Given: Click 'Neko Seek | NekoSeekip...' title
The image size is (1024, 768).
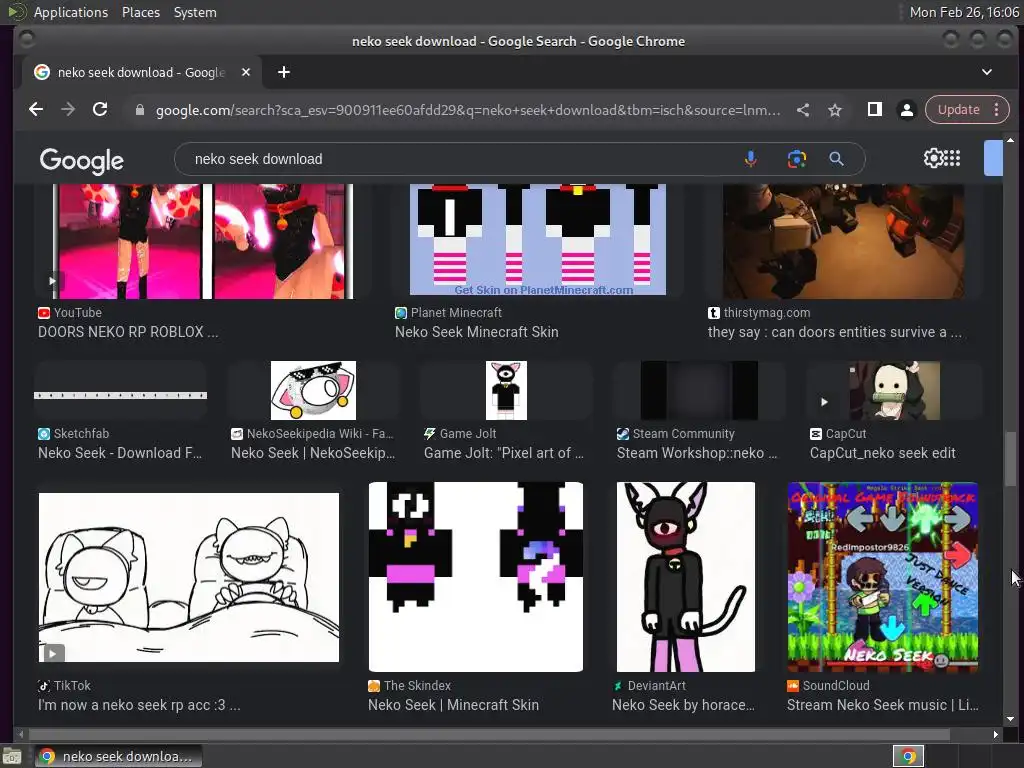Looking at the screenshot, I should click(x=313, y=453).
